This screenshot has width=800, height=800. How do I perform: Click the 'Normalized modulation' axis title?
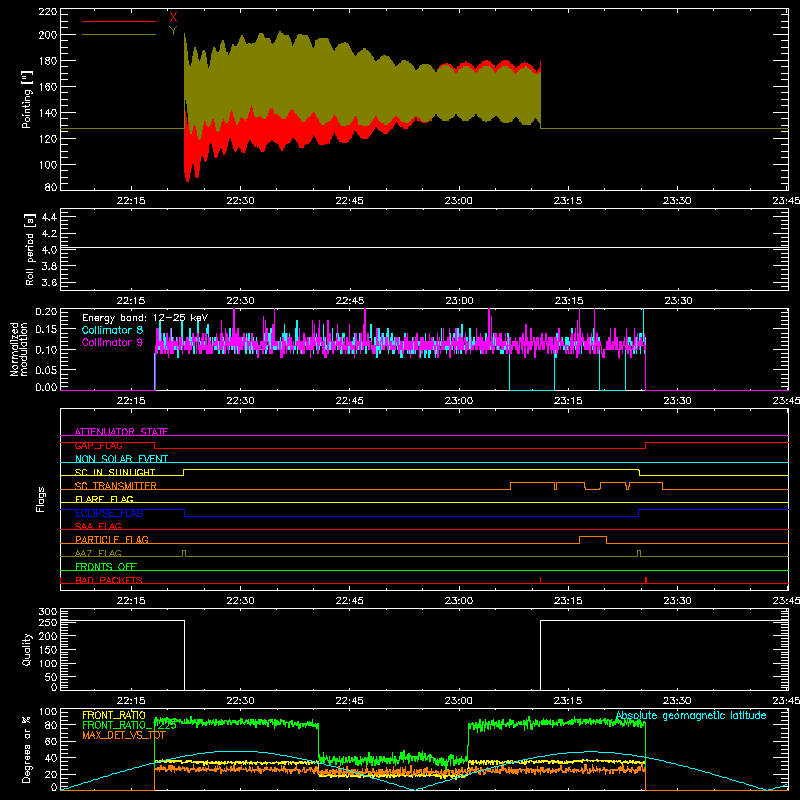pos(19,349)
